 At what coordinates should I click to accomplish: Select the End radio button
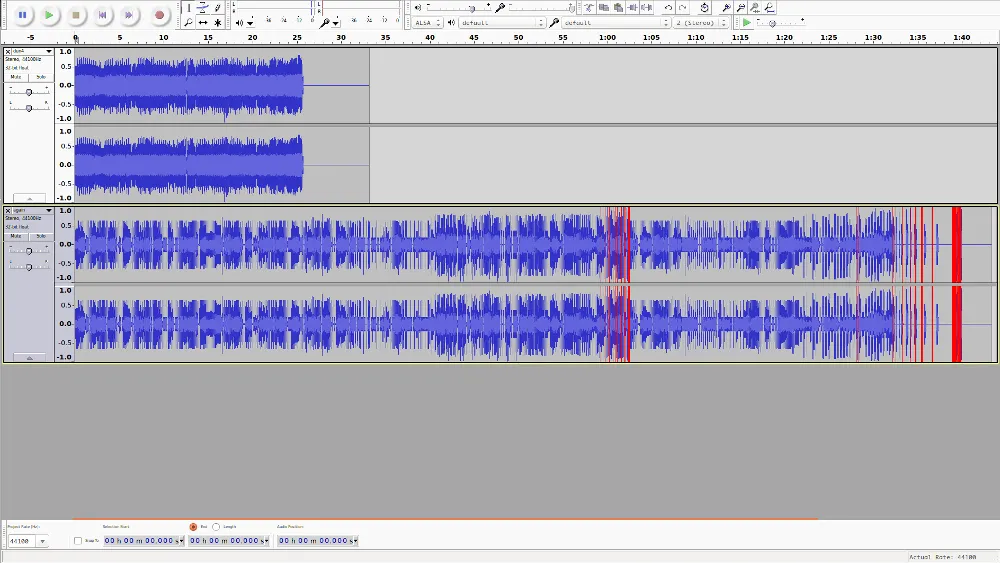pos(193,527)
